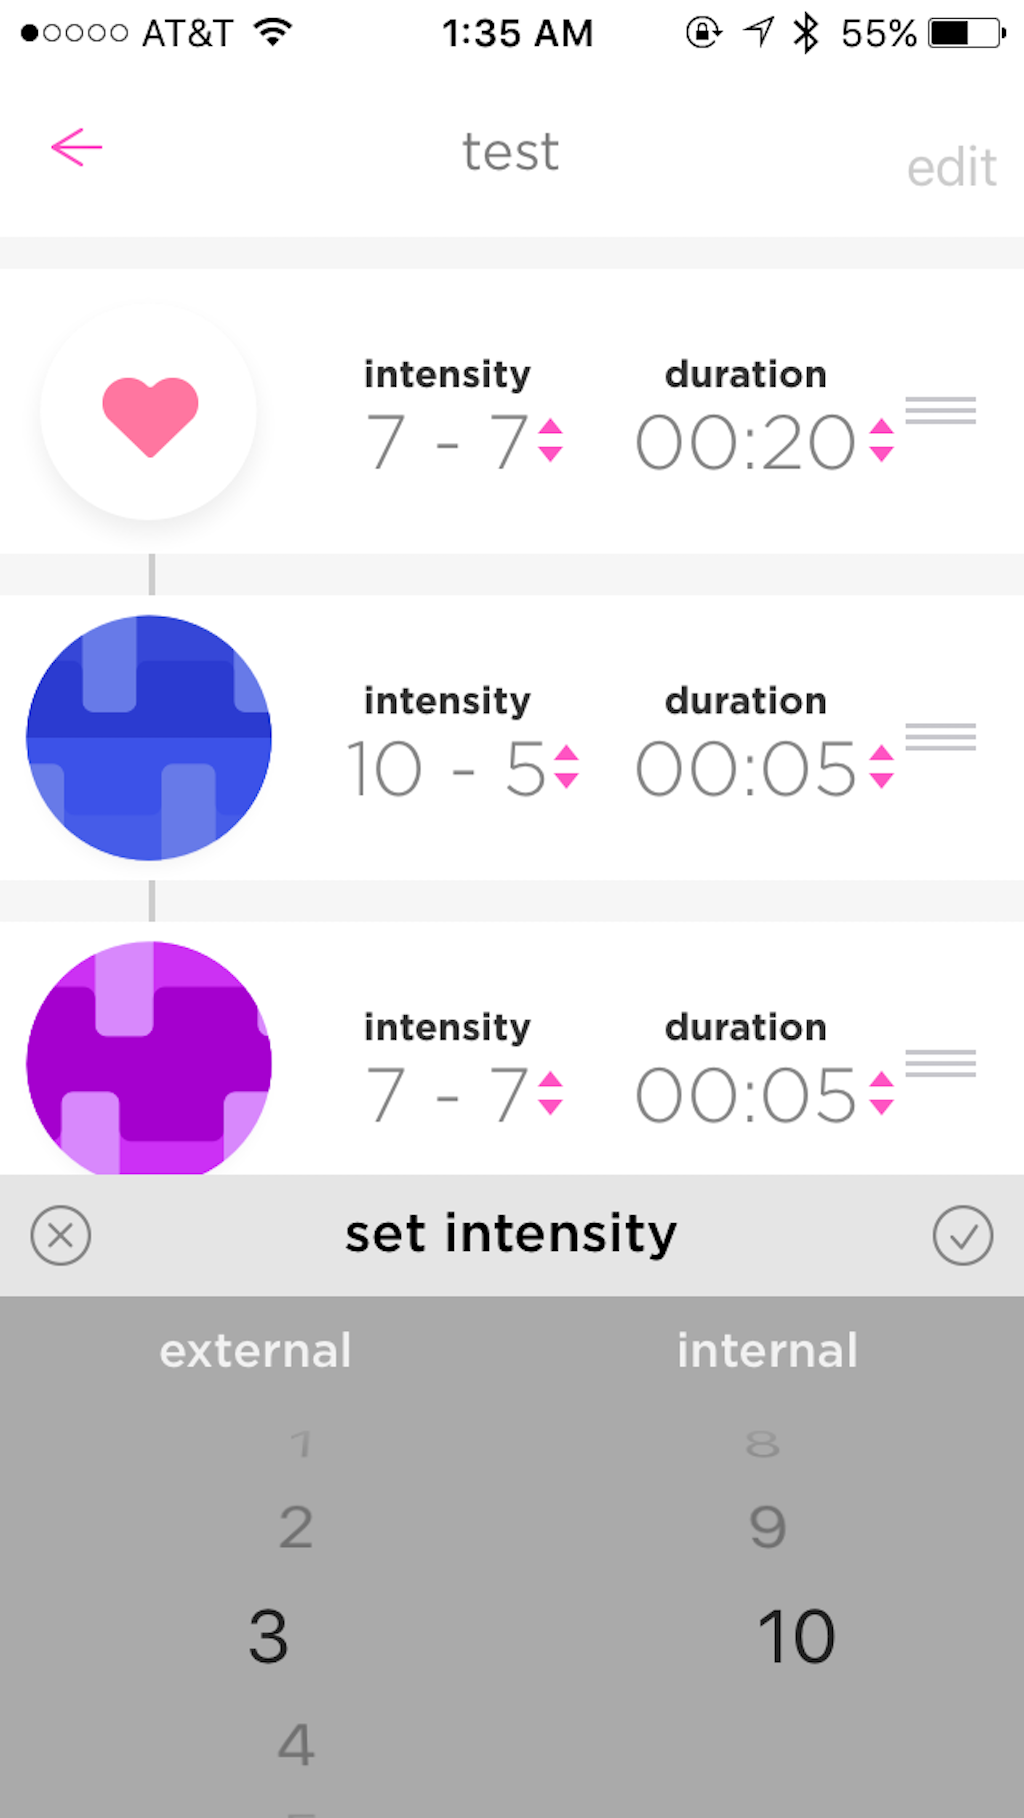This screenshot has height=1818, width=1024.
Task: Open duration stepper of blue pattern
Action: coord(881,767)
